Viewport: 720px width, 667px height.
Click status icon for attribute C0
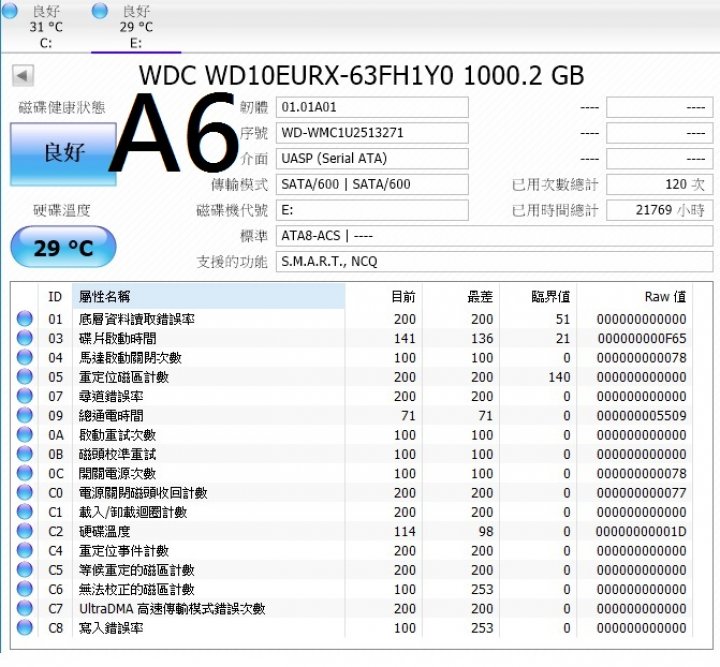tap(25, 492)
